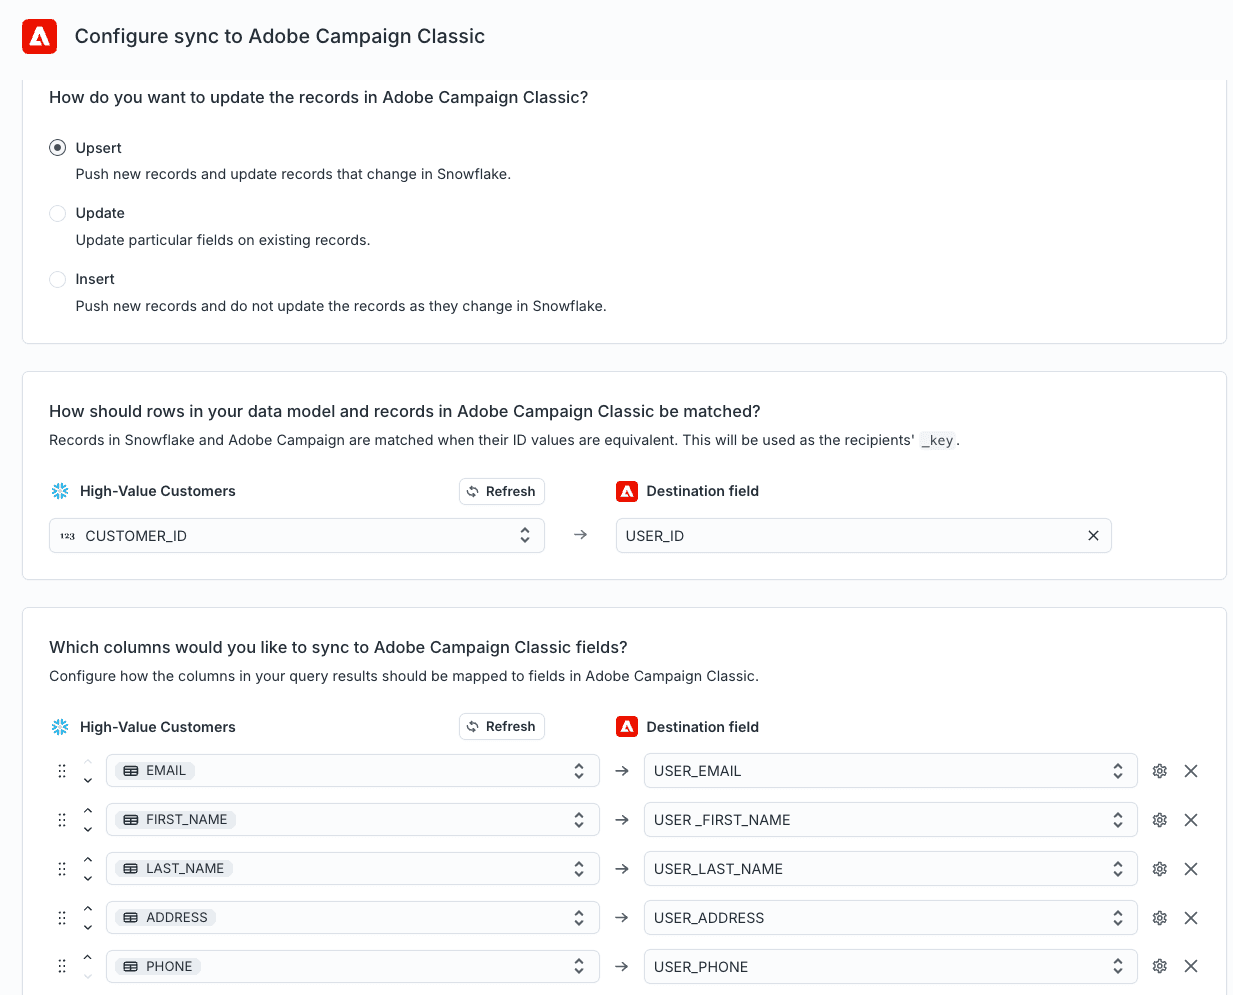1233x995 pixels.
Task: Choose the Update radio option
Action: pyautogui.click(x=58, y=213)
